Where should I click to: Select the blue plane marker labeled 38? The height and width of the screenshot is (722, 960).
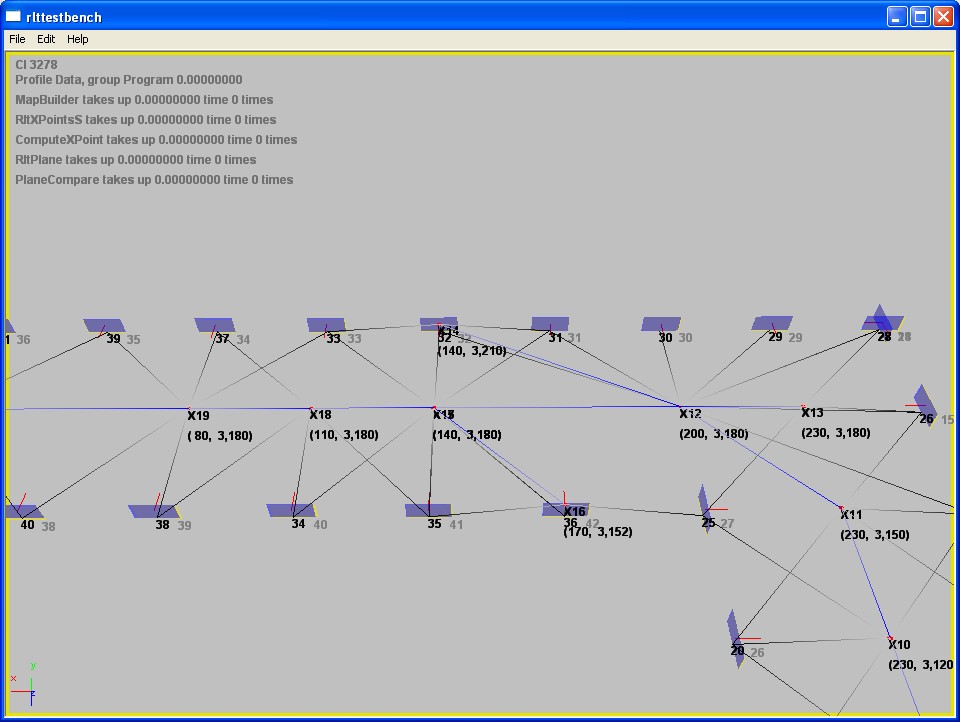[x=153, y=511]
